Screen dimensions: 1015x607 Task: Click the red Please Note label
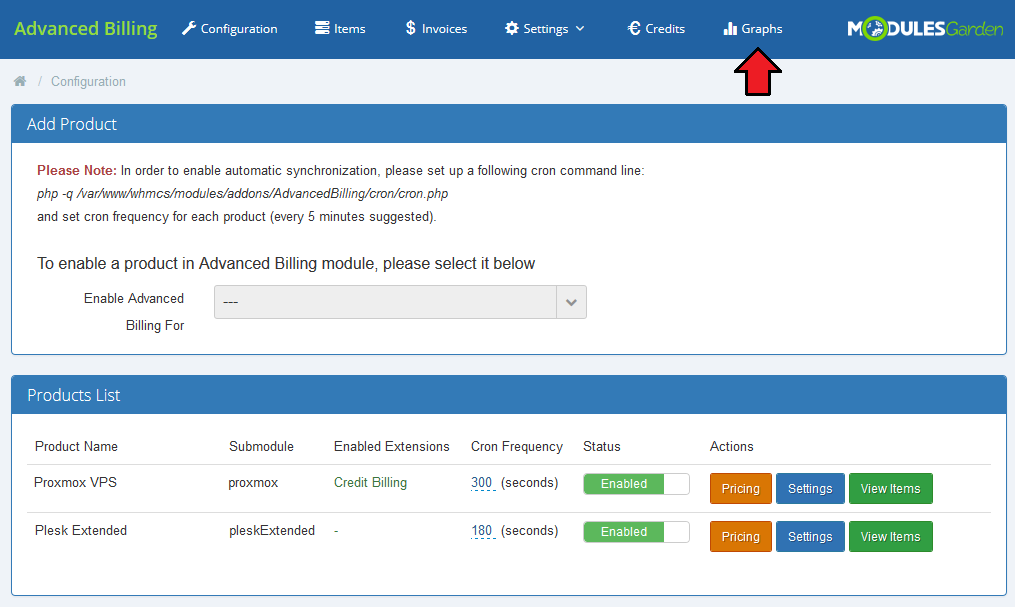77,171
